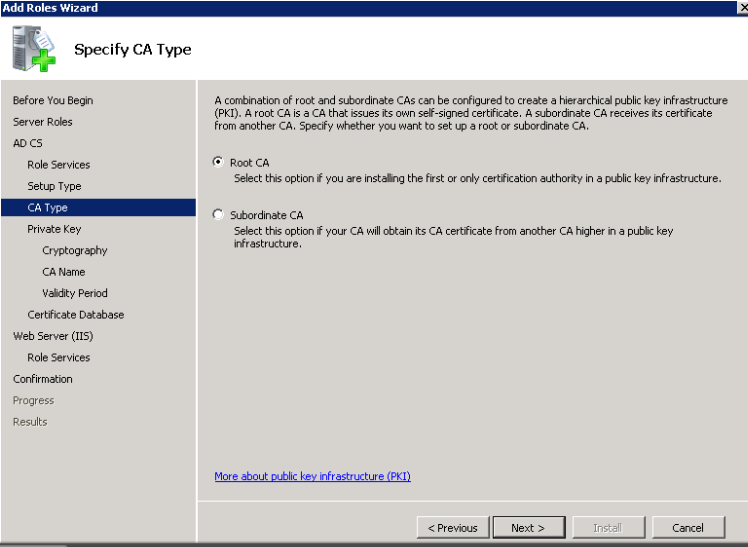Go to Before You Begin step

point(53,100)
